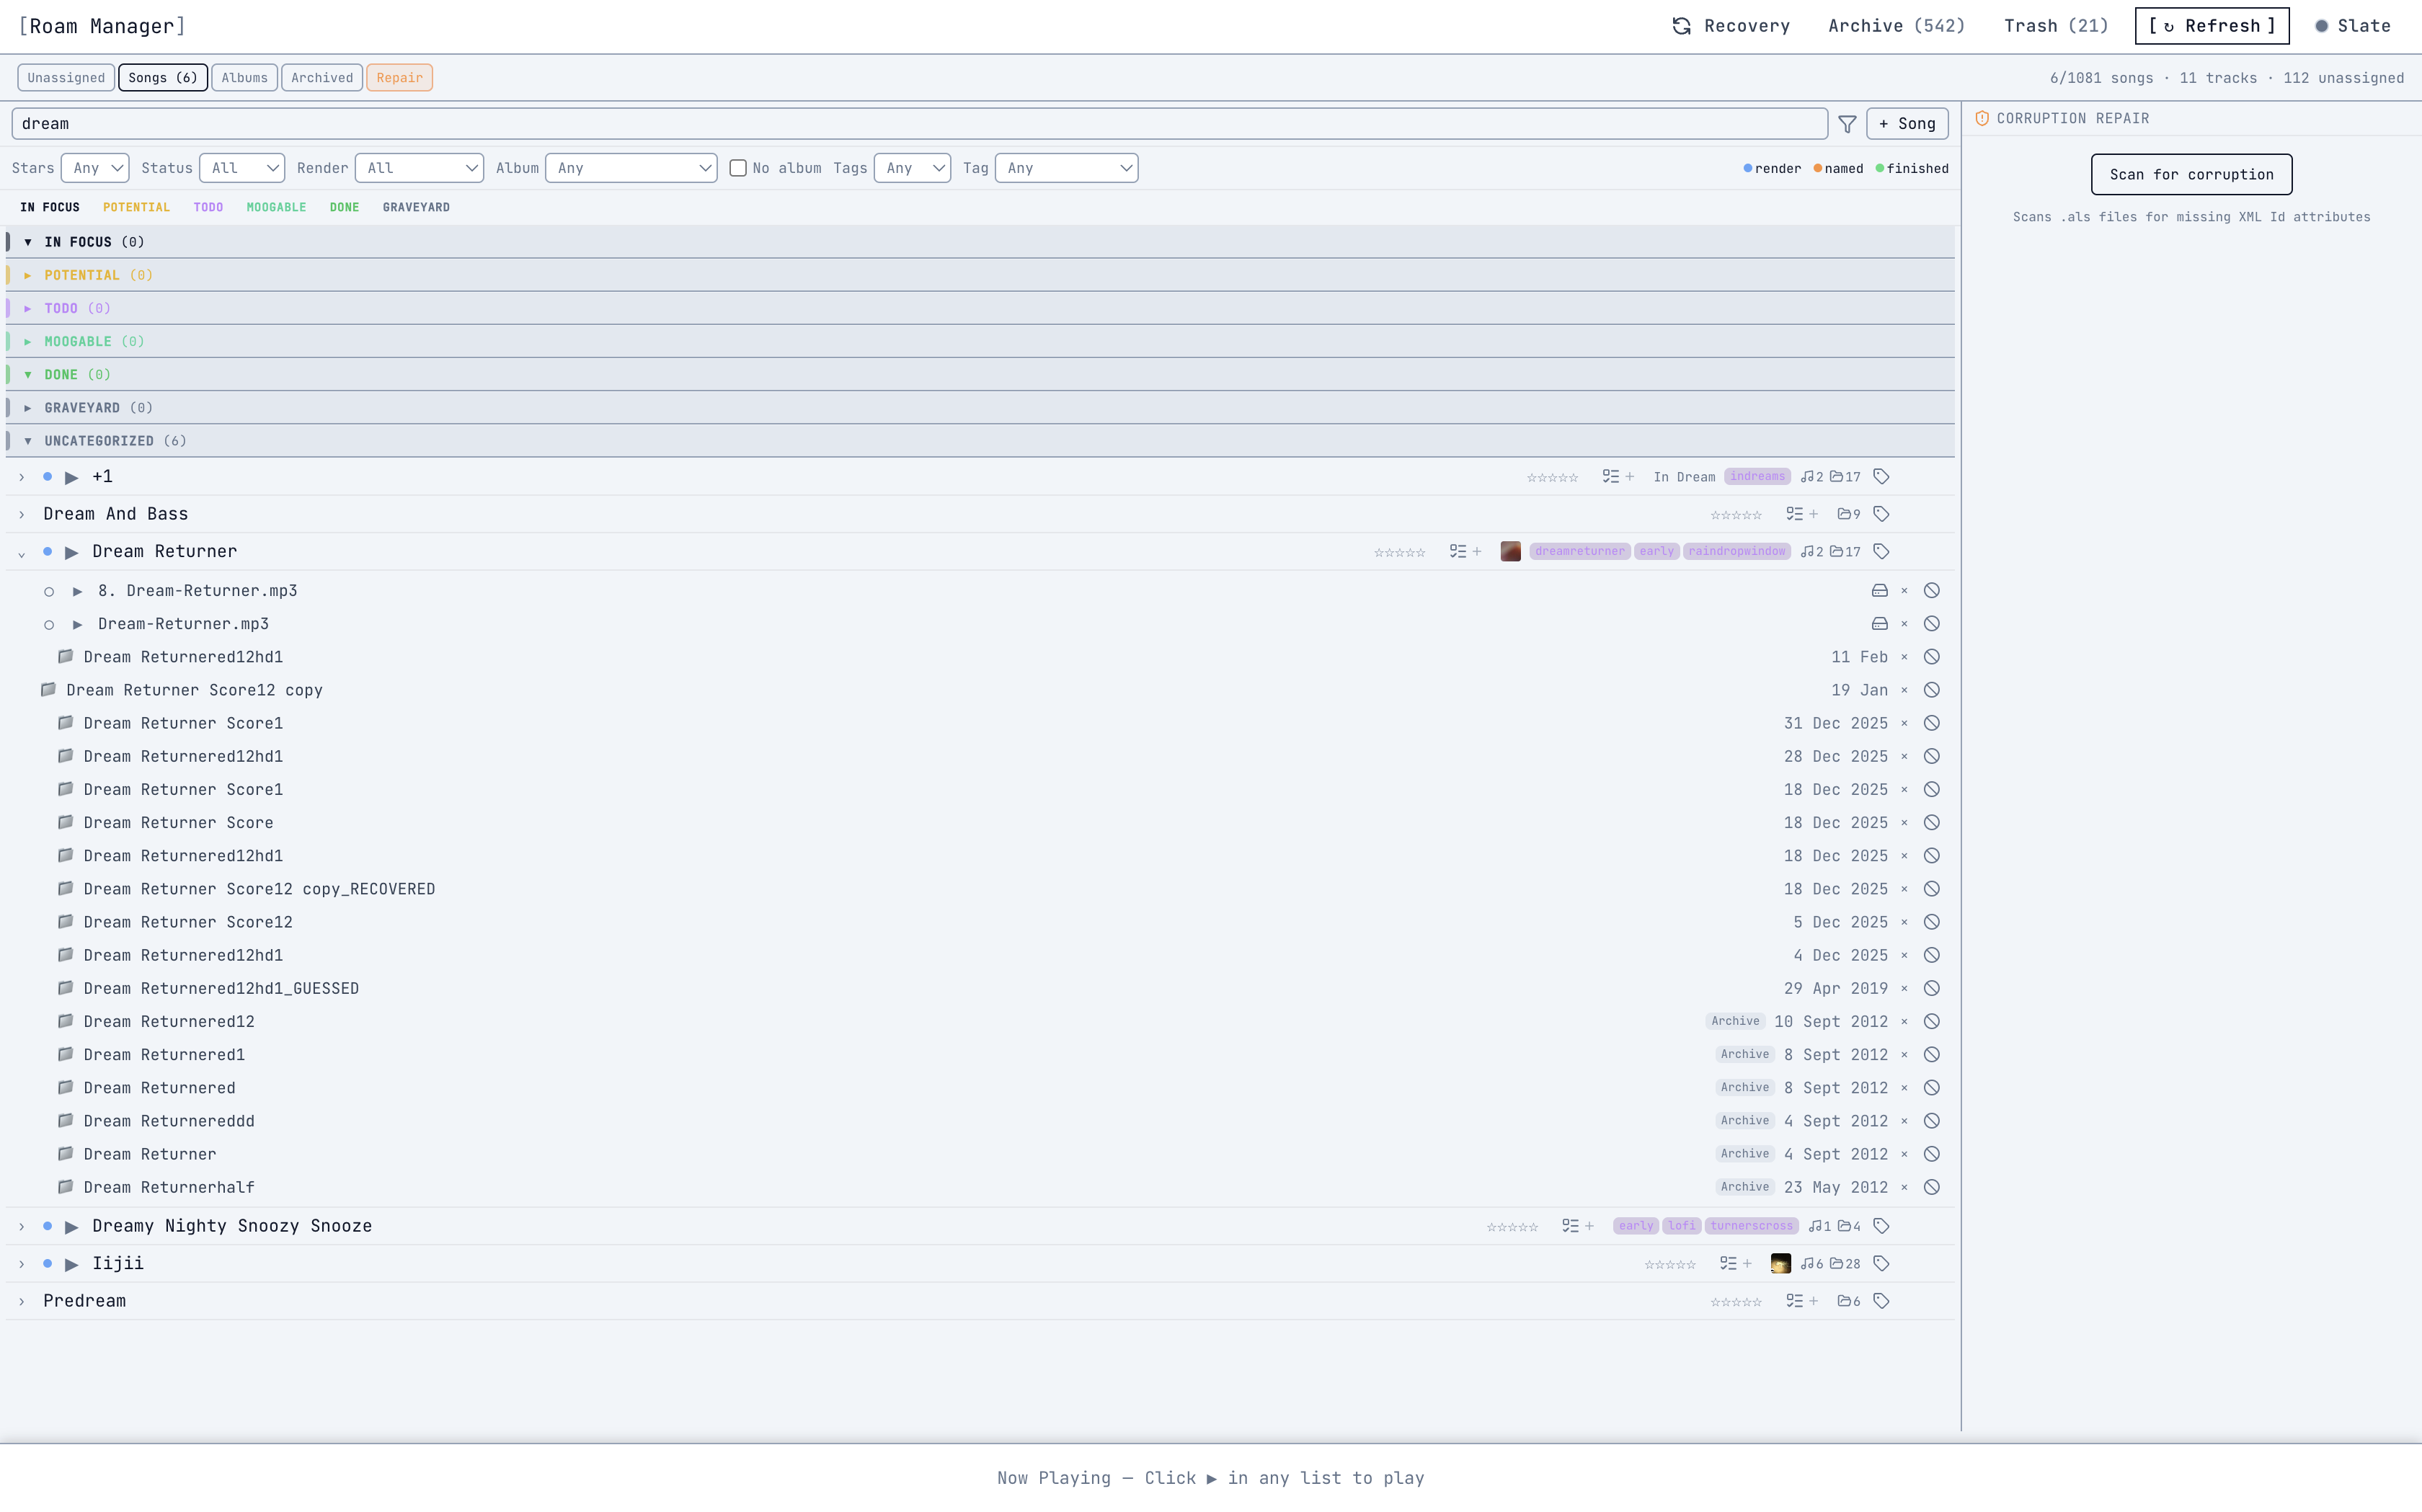Open the Repair tab
The image size is (2422, 1512).
[399, 78]
